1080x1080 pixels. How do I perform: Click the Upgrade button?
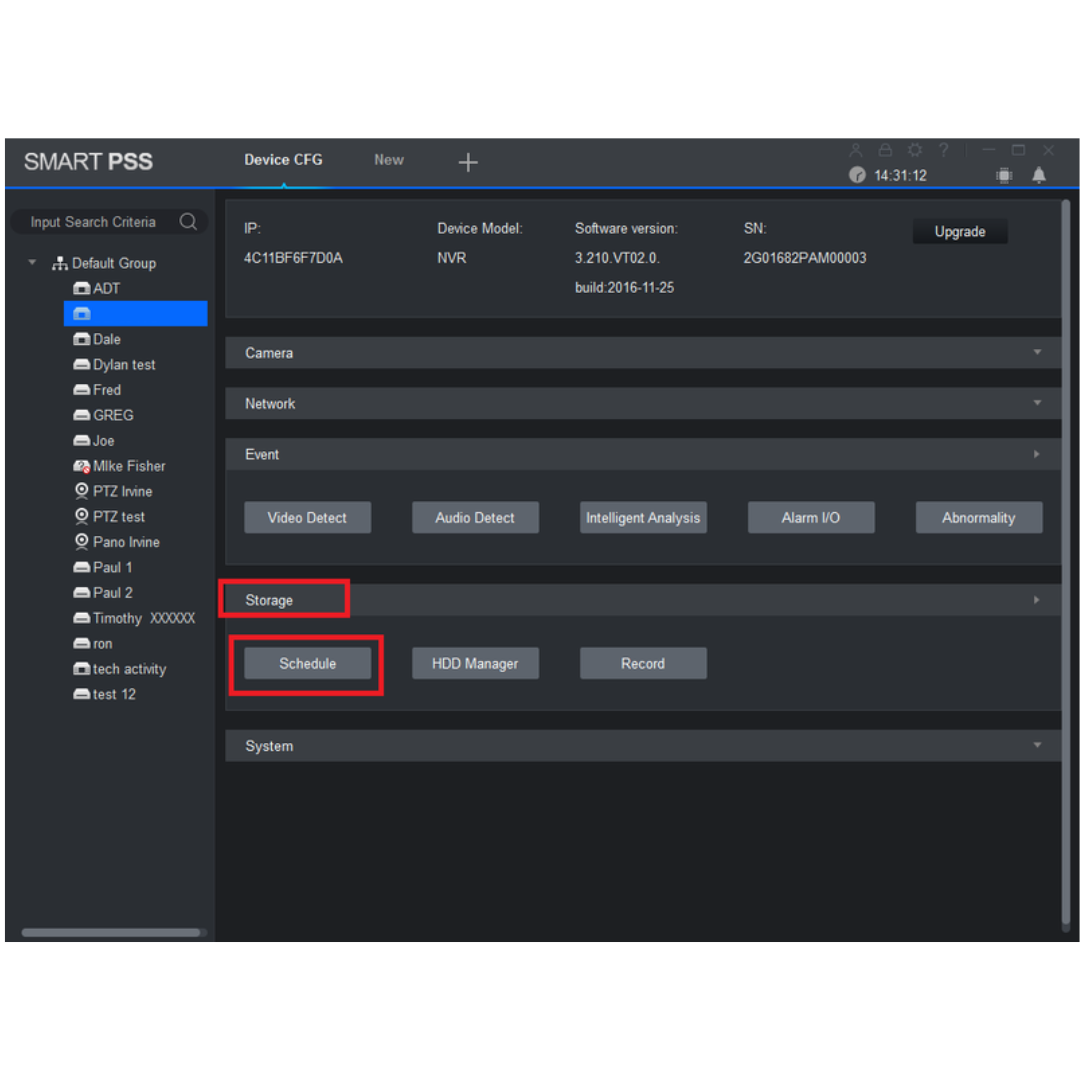(959, 231)
